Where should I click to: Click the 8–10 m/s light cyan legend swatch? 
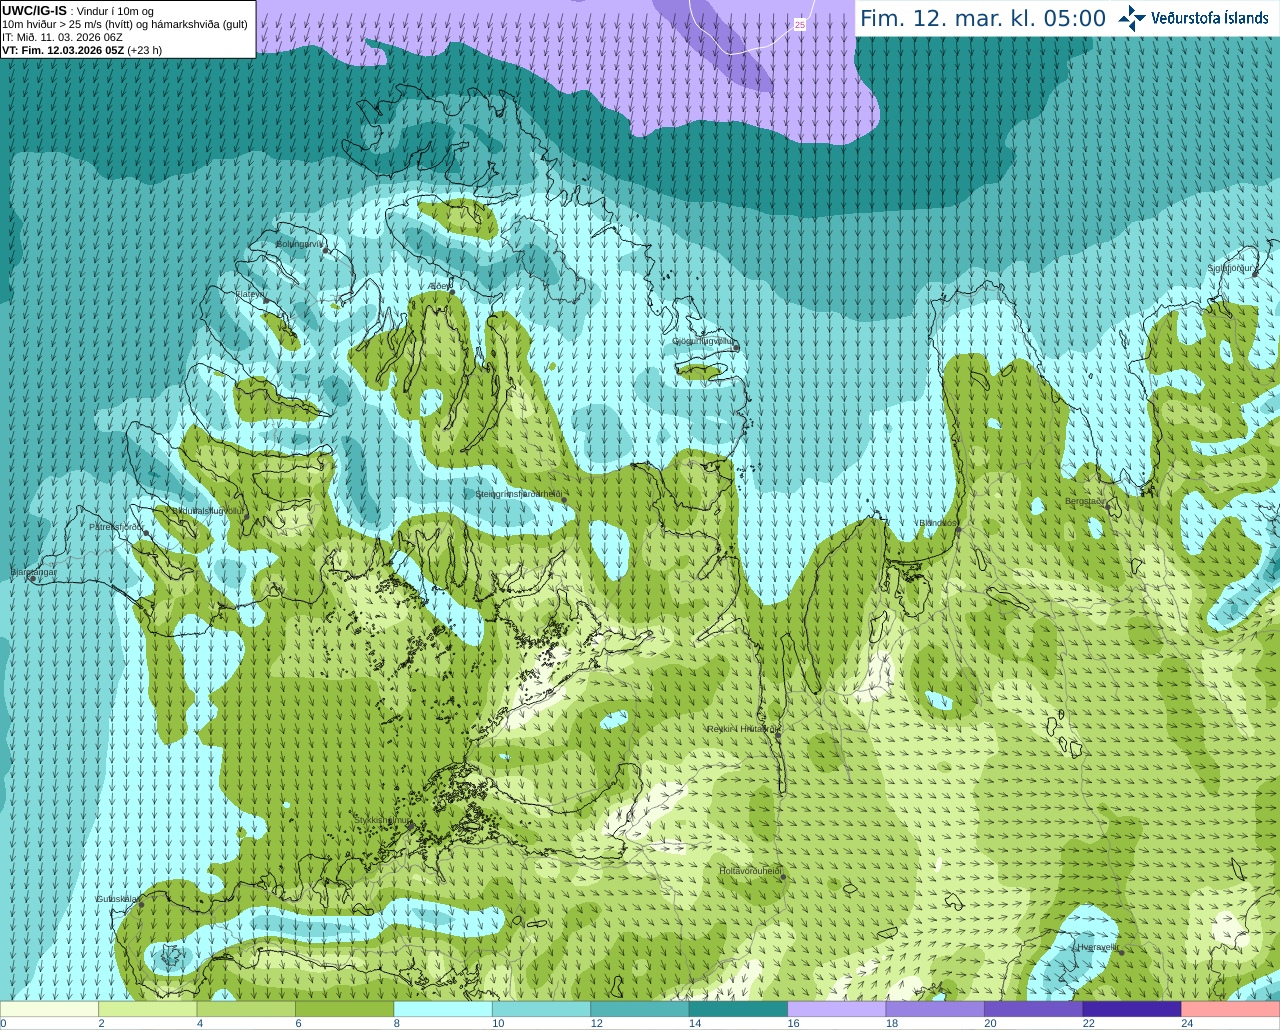pos(443,1009)
